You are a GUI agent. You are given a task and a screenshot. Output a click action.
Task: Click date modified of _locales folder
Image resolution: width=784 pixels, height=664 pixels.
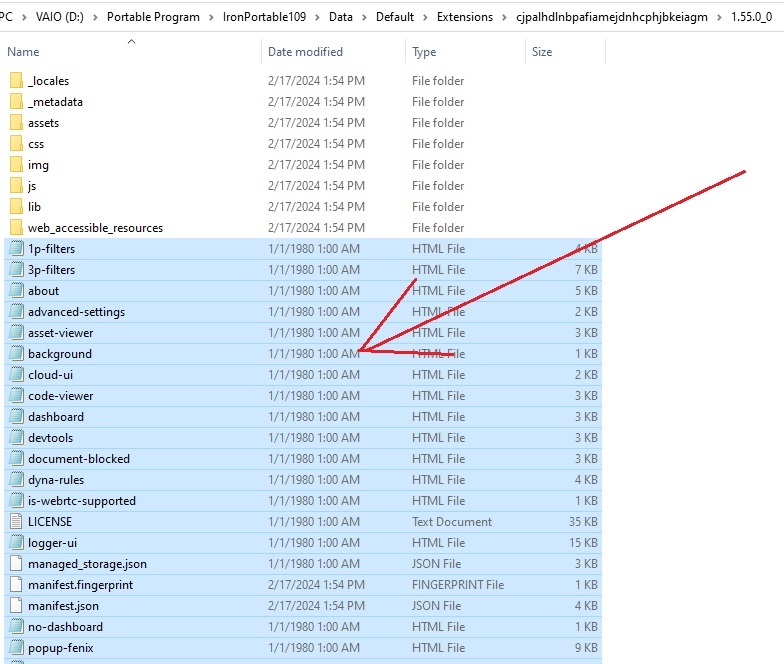point(316,80)
